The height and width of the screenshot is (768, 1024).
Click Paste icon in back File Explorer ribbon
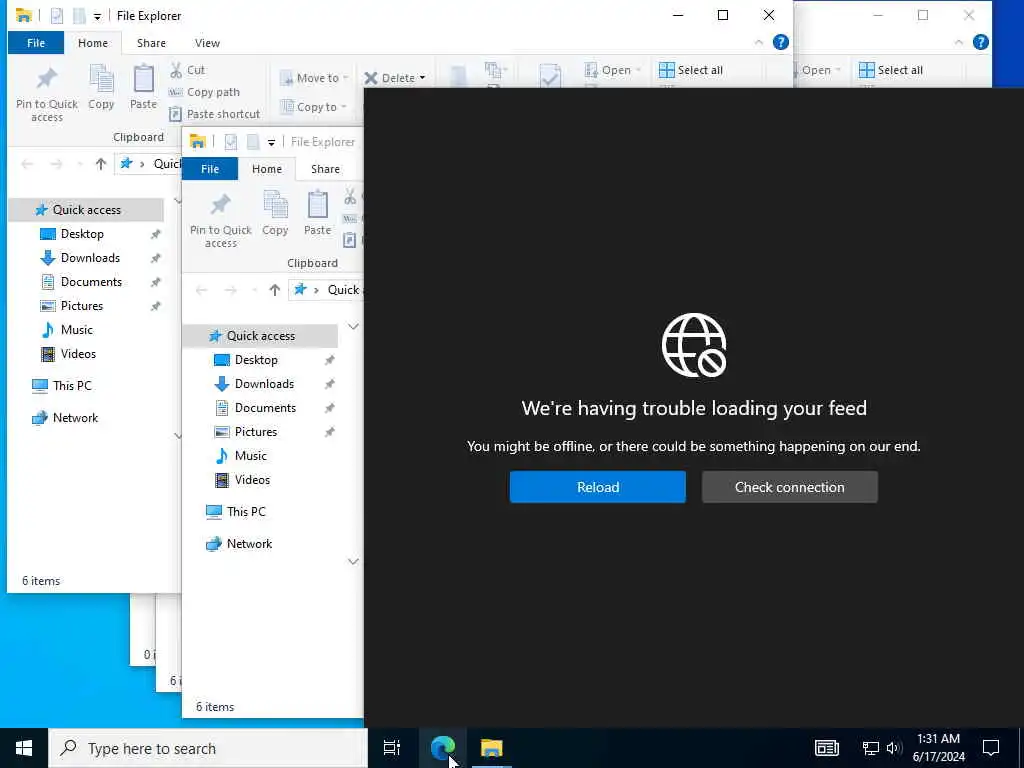[x=143, y=87]
